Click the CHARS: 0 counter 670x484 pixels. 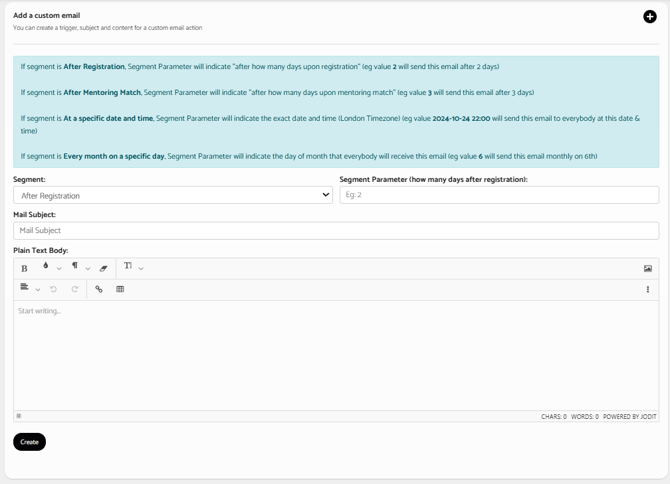point(553,417)
